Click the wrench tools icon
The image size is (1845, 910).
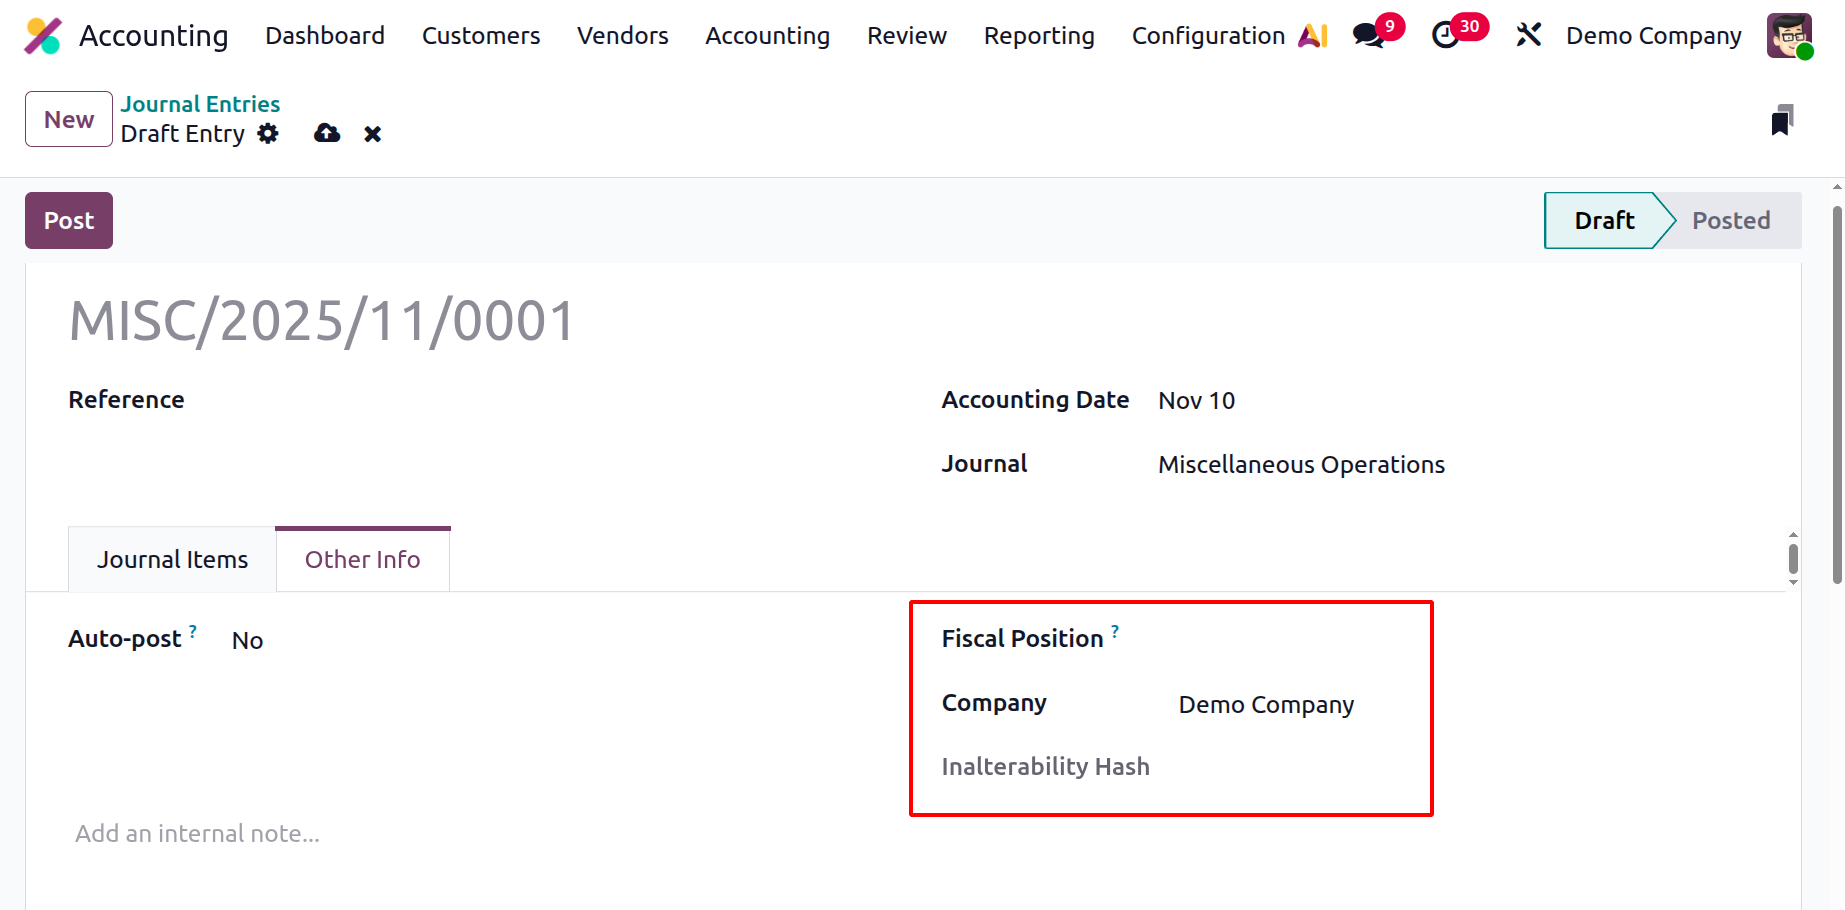1528,36
